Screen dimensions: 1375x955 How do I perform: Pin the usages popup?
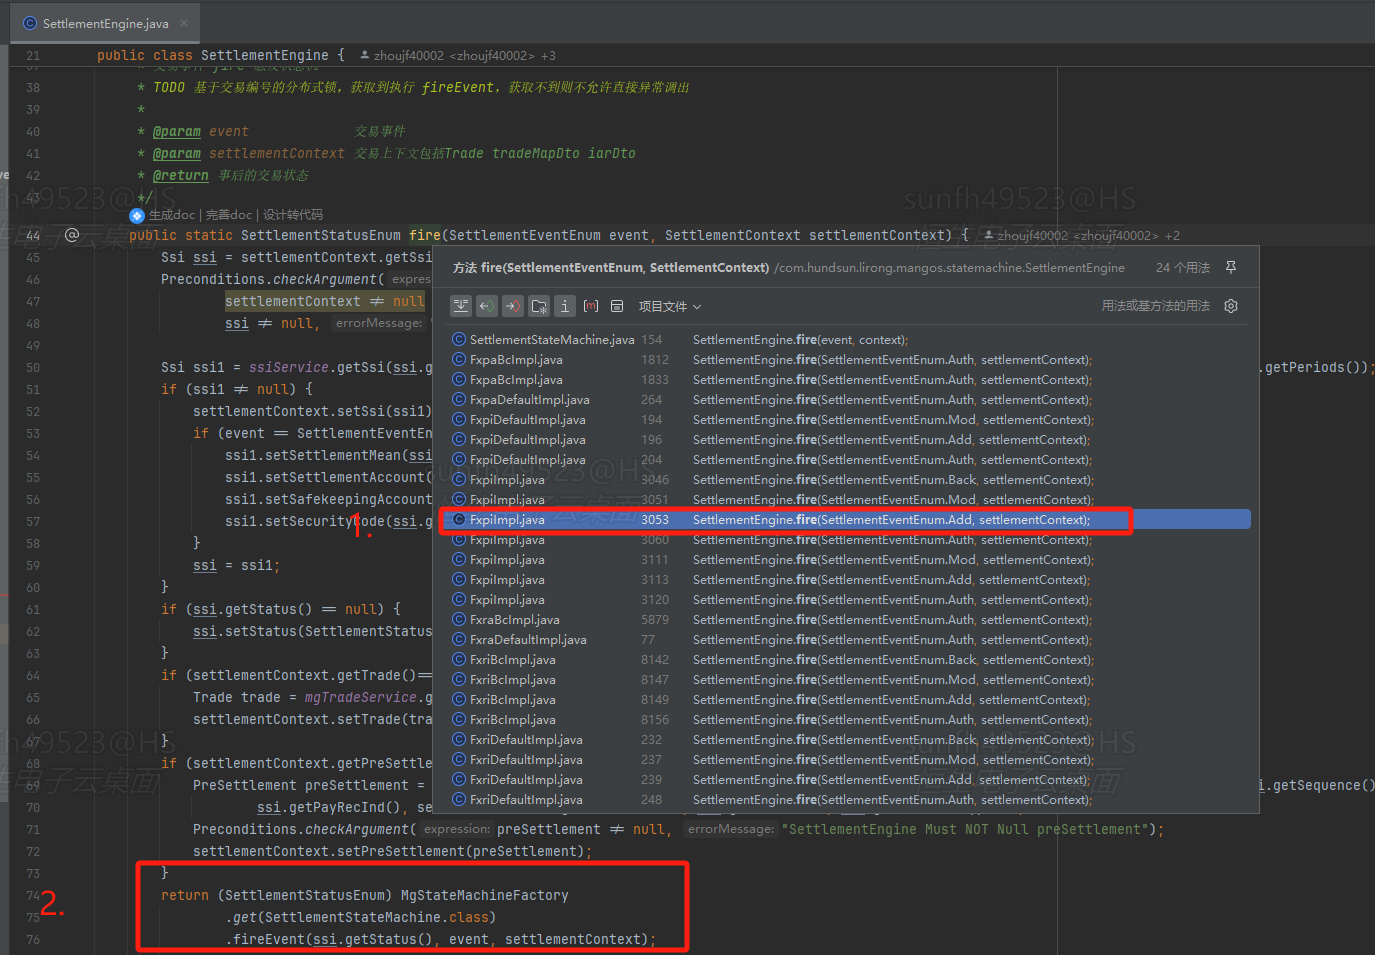(x=1231, y=267)
